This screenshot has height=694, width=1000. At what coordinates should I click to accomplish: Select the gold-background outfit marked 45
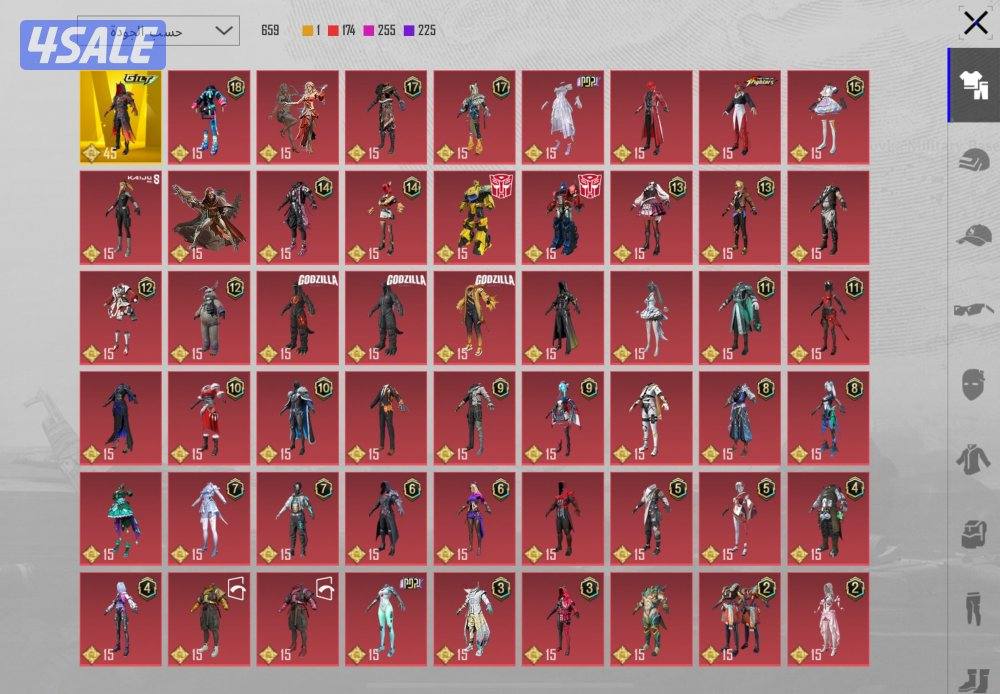[120, 117]
